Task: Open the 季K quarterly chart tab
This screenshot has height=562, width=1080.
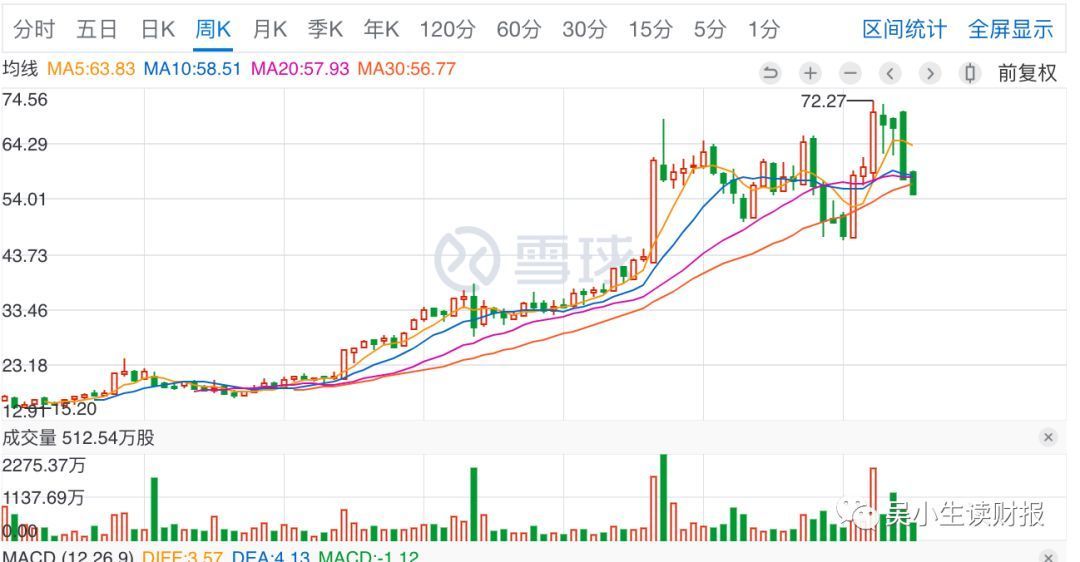Action: pyautogui.click(x=325, y=29)
